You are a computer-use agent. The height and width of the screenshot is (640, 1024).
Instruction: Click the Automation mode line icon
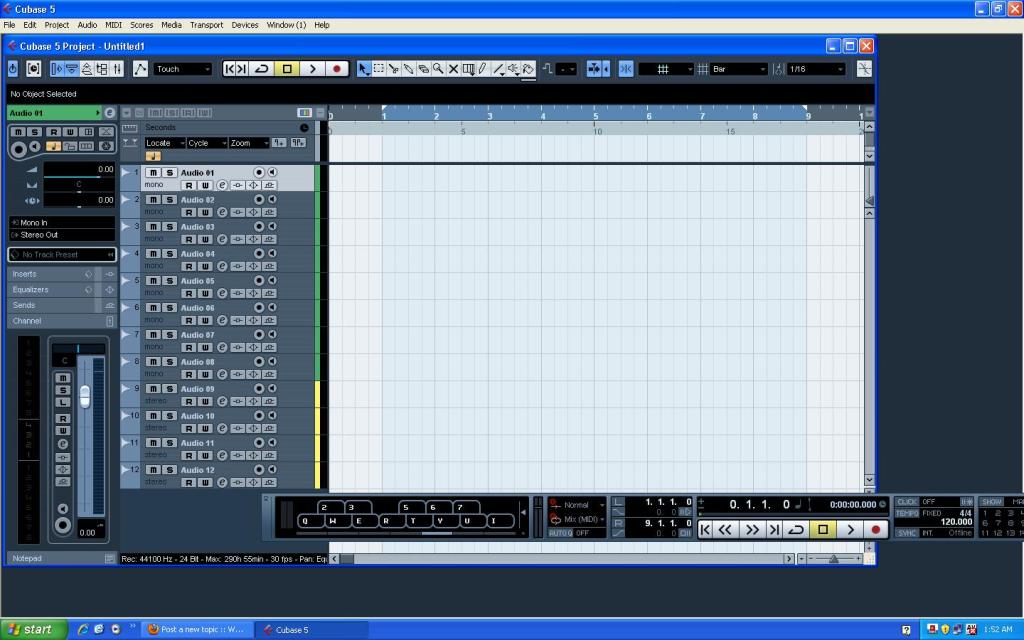click(x=140, y=69)
